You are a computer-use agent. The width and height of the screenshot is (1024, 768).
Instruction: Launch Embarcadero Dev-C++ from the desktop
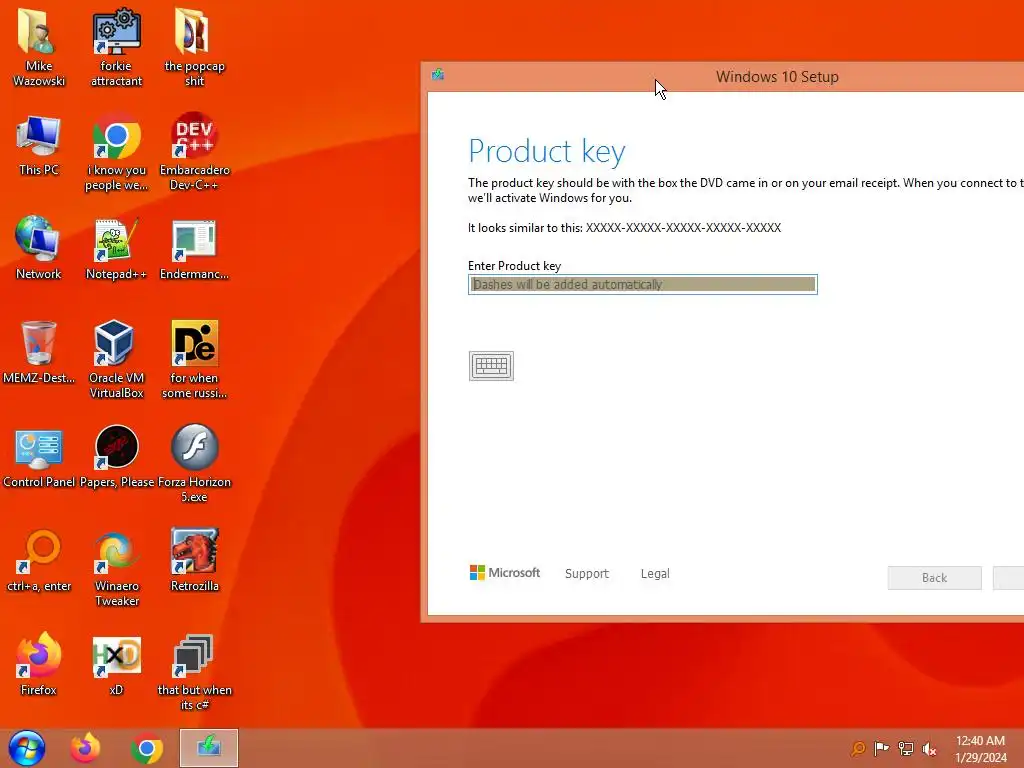[x=194, y=152]
